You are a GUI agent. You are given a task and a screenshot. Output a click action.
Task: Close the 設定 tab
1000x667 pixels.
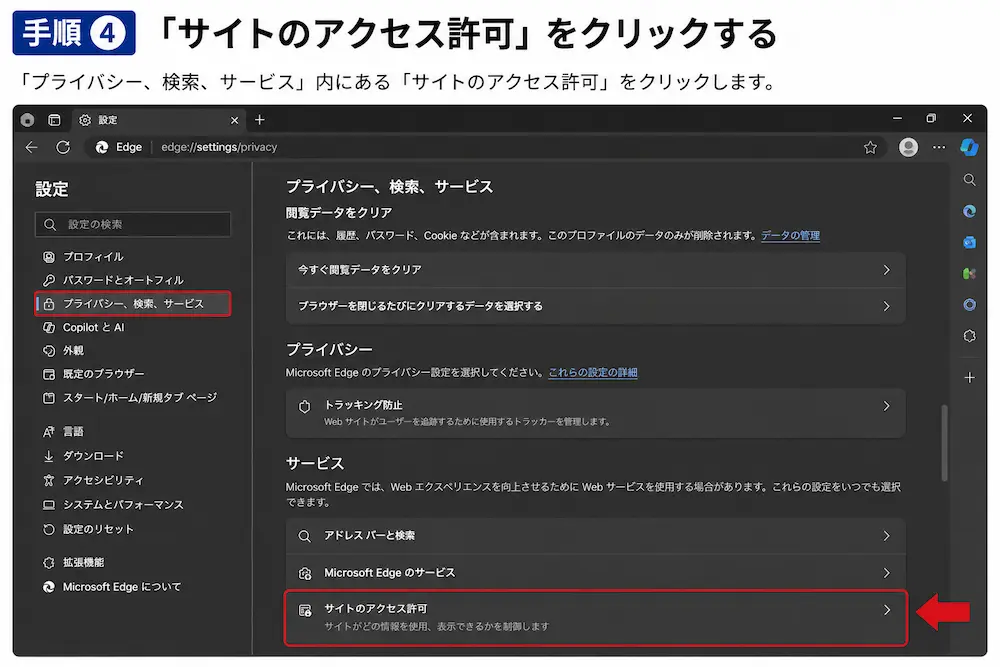(x=235, y=120)
